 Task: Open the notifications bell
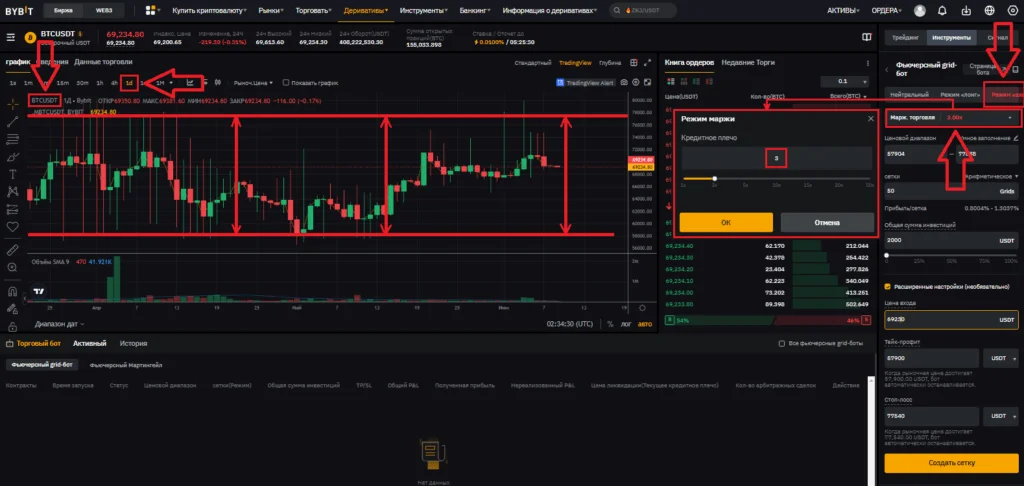pyautogui.click(x=942, y=10)
